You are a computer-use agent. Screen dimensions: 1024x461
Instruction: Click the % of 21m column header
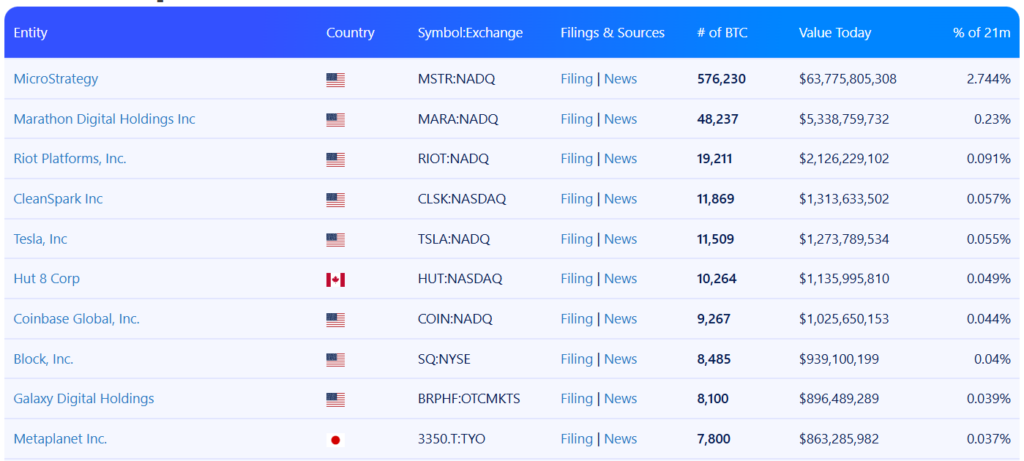(x=981, y=33)
